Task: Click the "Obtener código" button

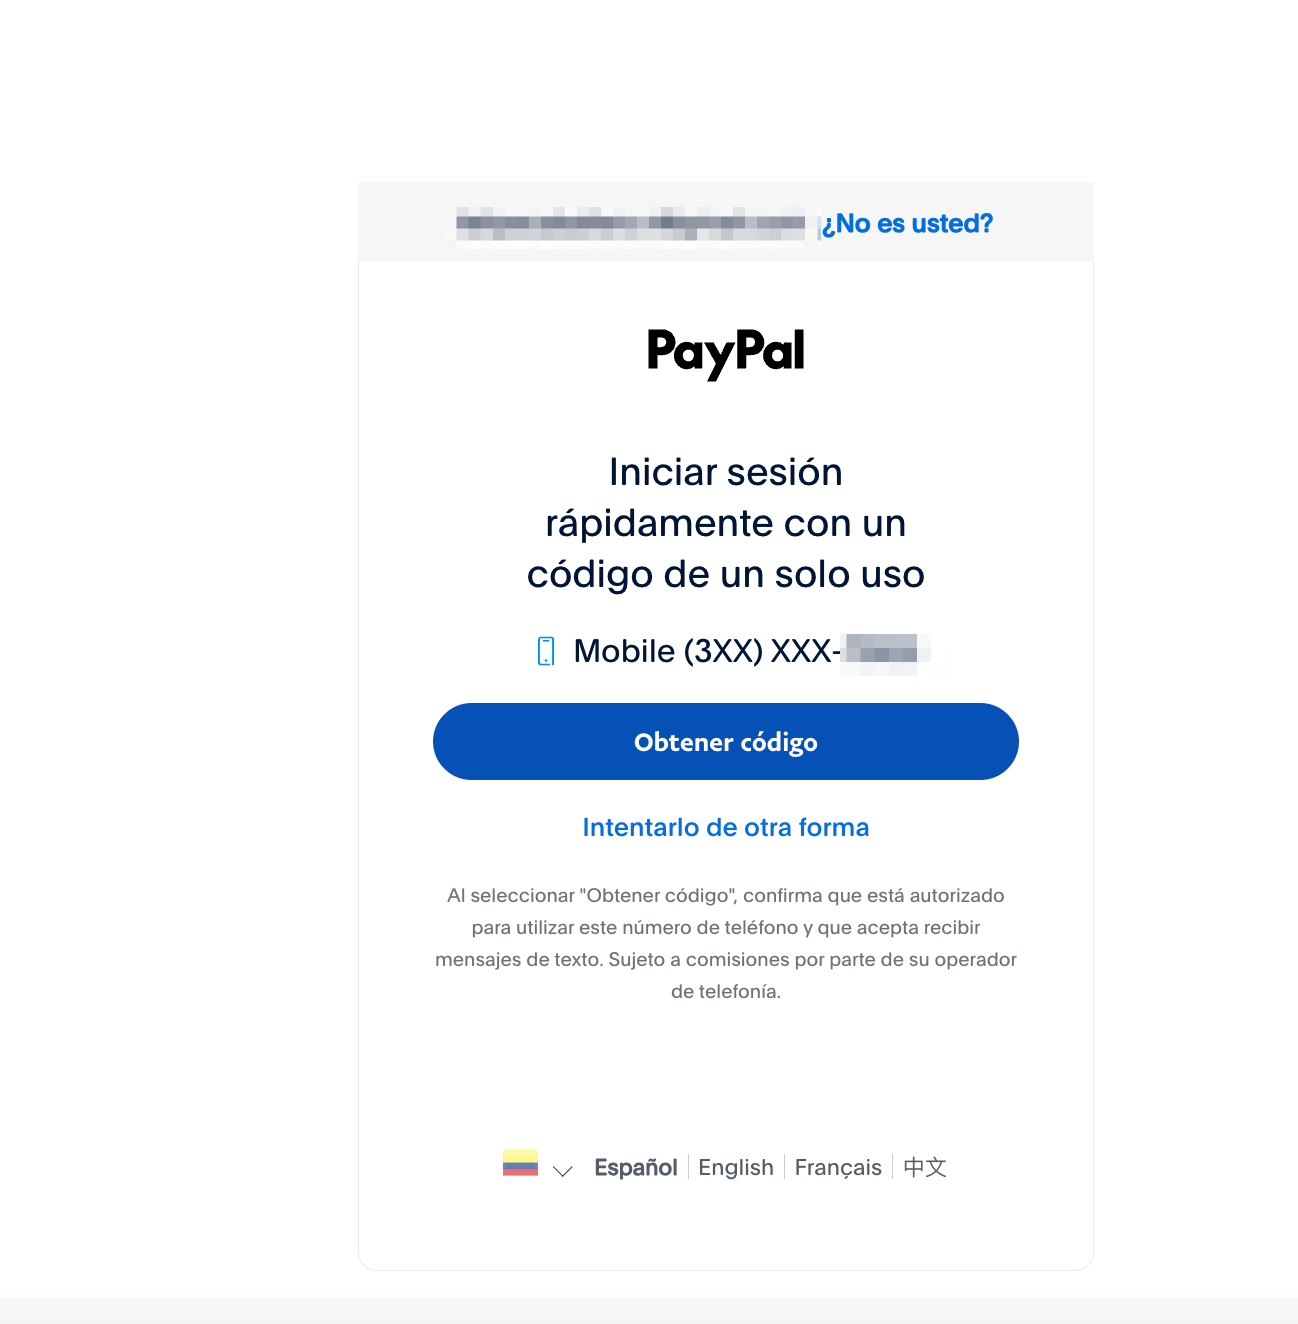Action: pyautogui.click(x=726, y=742)
